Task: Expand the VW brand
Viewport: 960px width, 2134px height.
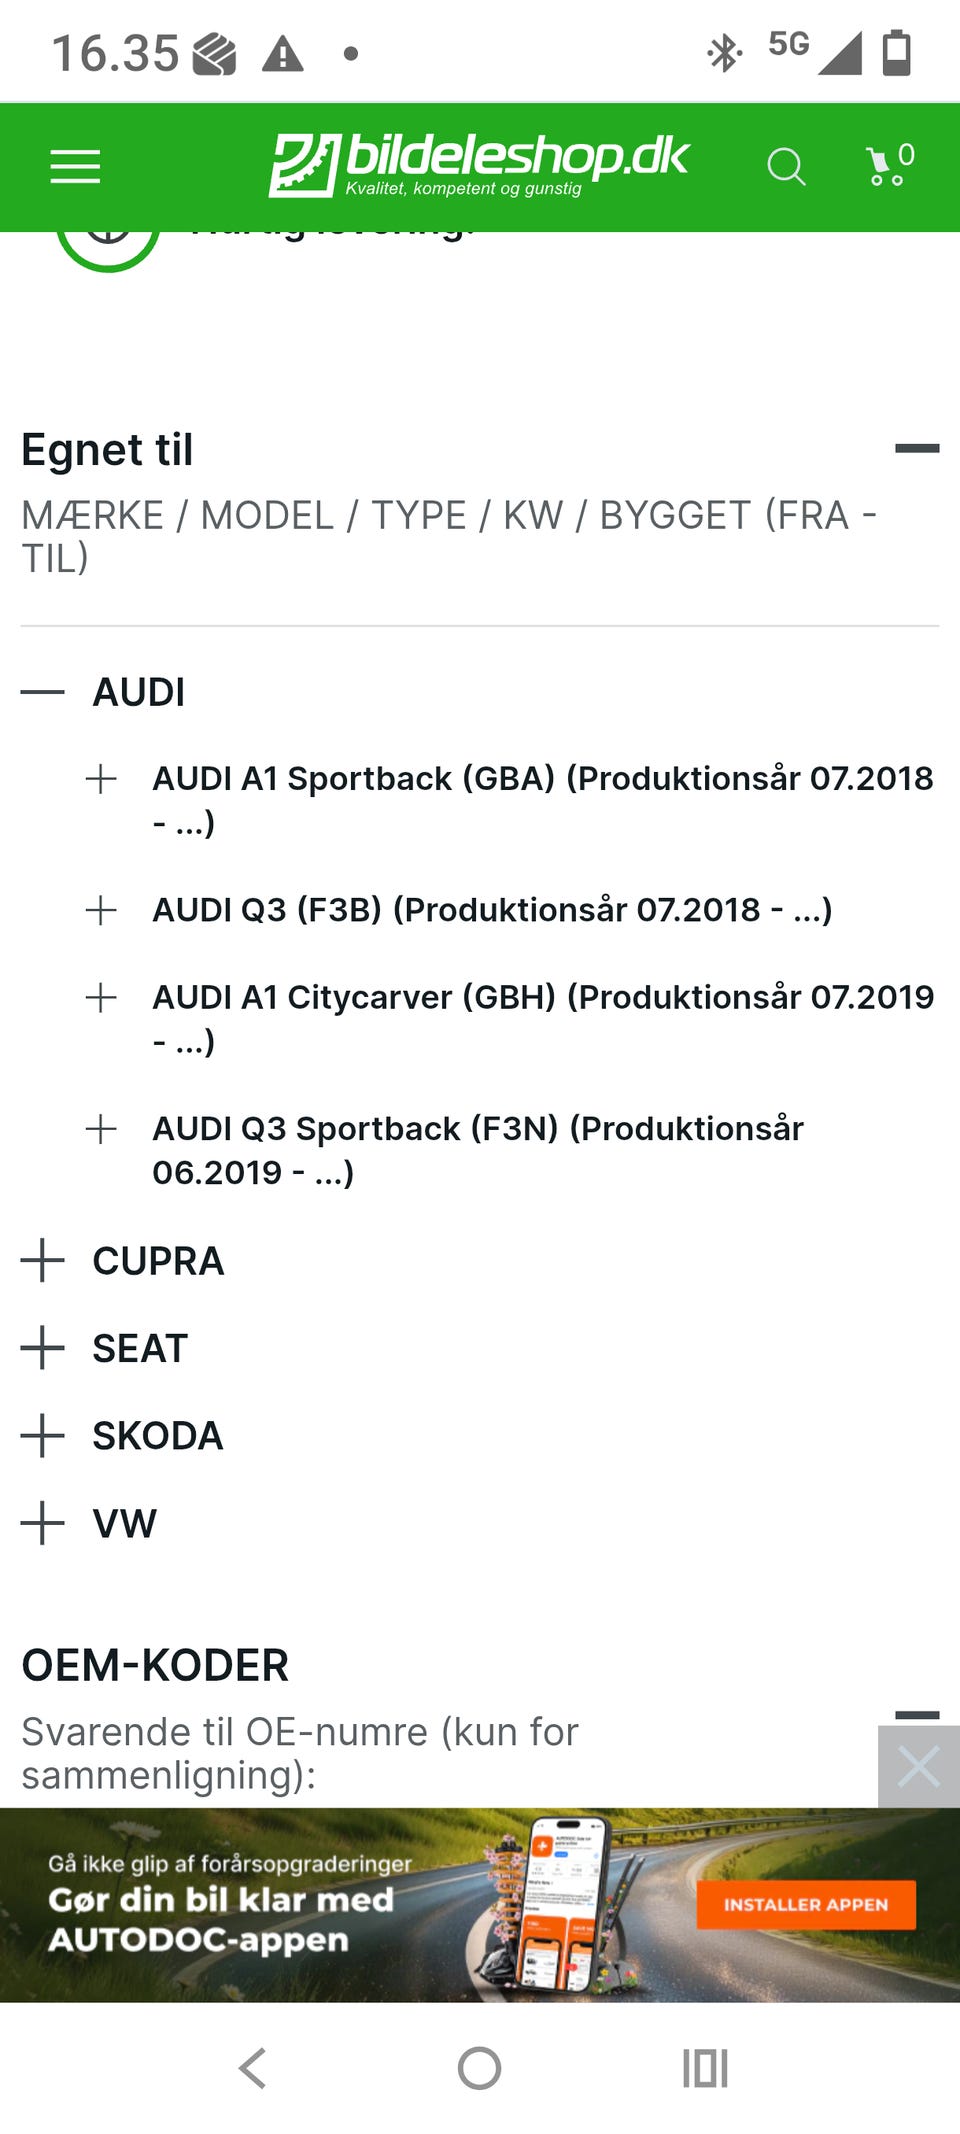Action: (43, 1523)
